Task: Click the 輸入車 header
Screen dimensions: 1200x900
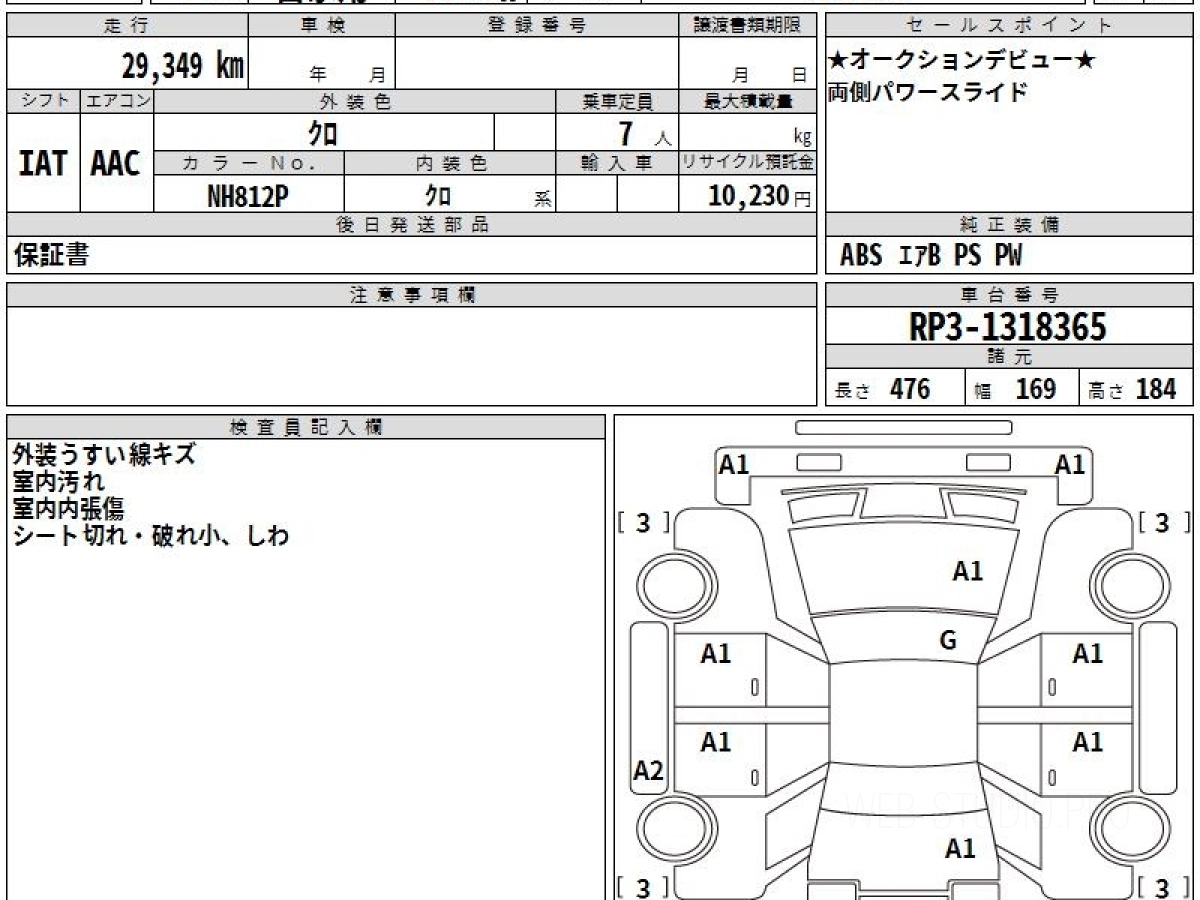Action: click(x=617, y=163)
